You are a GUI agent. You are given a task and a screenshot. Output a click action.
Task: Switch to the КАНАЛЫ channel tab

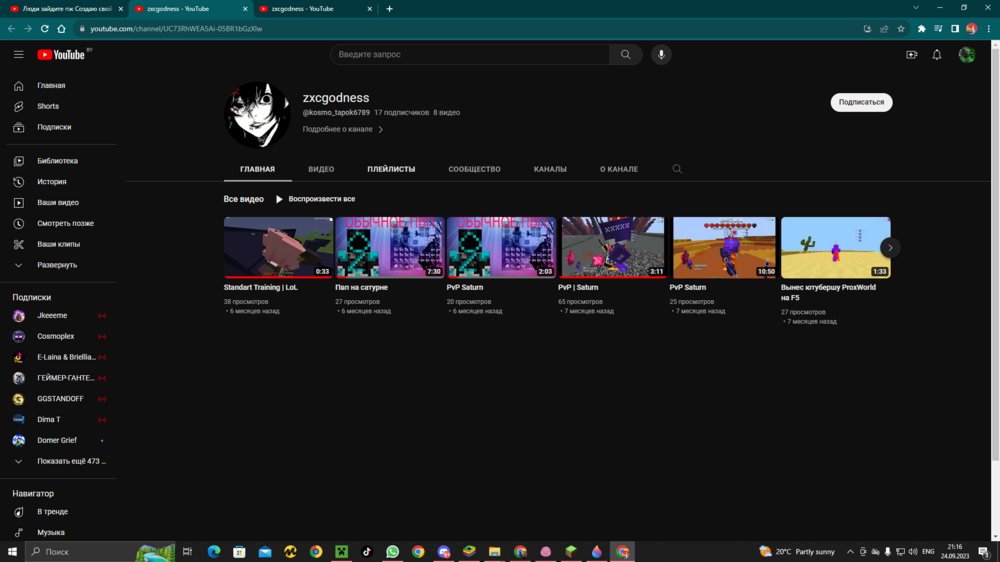[x=550, y=169]
